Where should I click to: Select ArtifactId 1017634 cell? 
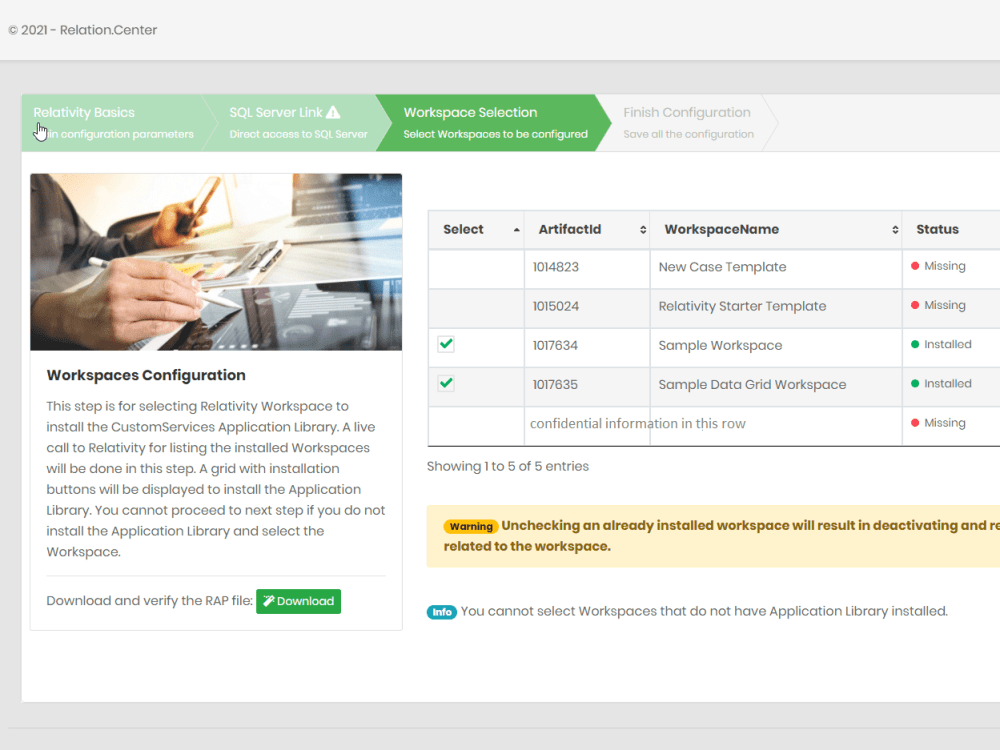[x=587, y=347]
